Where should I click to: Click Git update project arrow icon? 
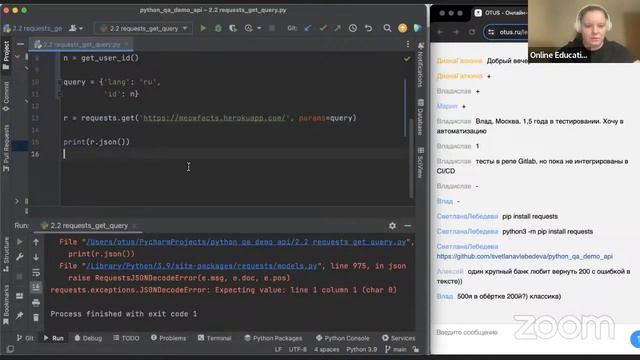308,28
